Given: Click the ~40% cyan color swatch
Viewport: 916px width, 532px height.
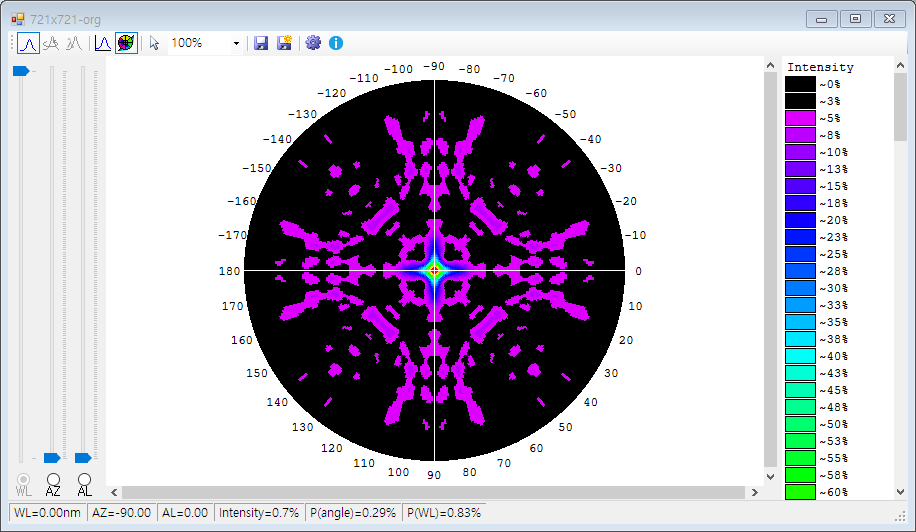Looking at the screenshot, I should coord(800,356).
